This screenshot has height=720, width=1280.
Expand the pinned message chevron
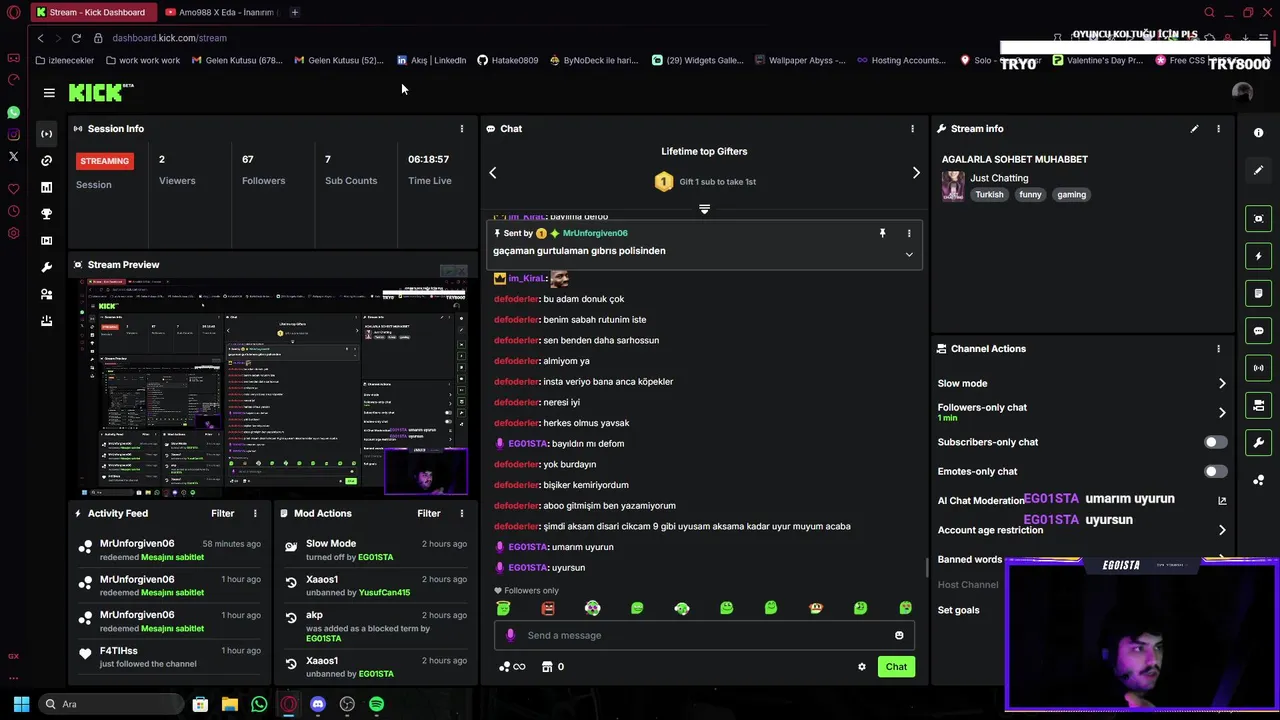coord(909,255)
